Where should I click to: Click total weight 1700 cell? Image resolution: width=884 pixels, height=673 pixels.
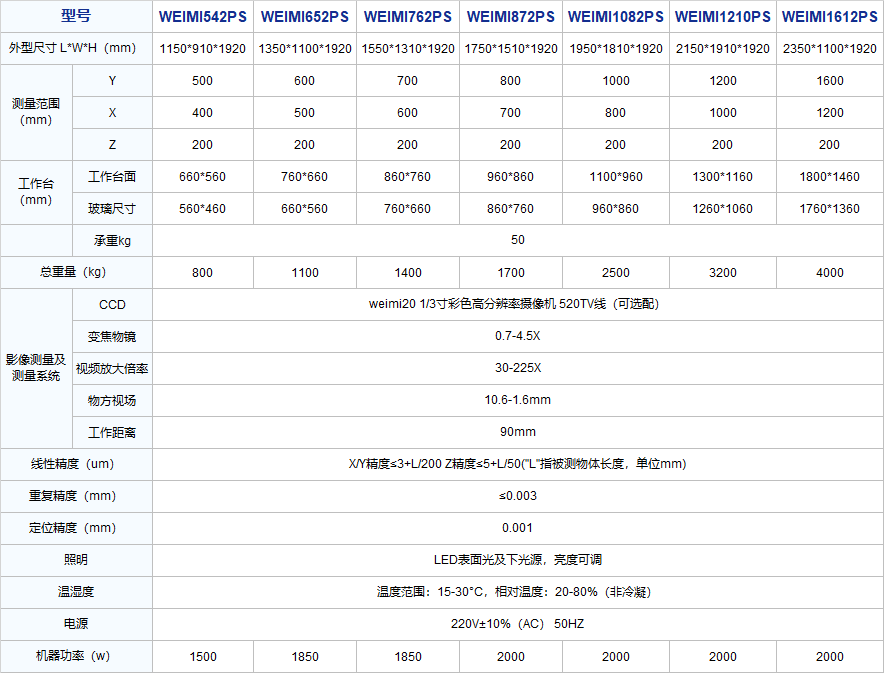click(510, 273)
